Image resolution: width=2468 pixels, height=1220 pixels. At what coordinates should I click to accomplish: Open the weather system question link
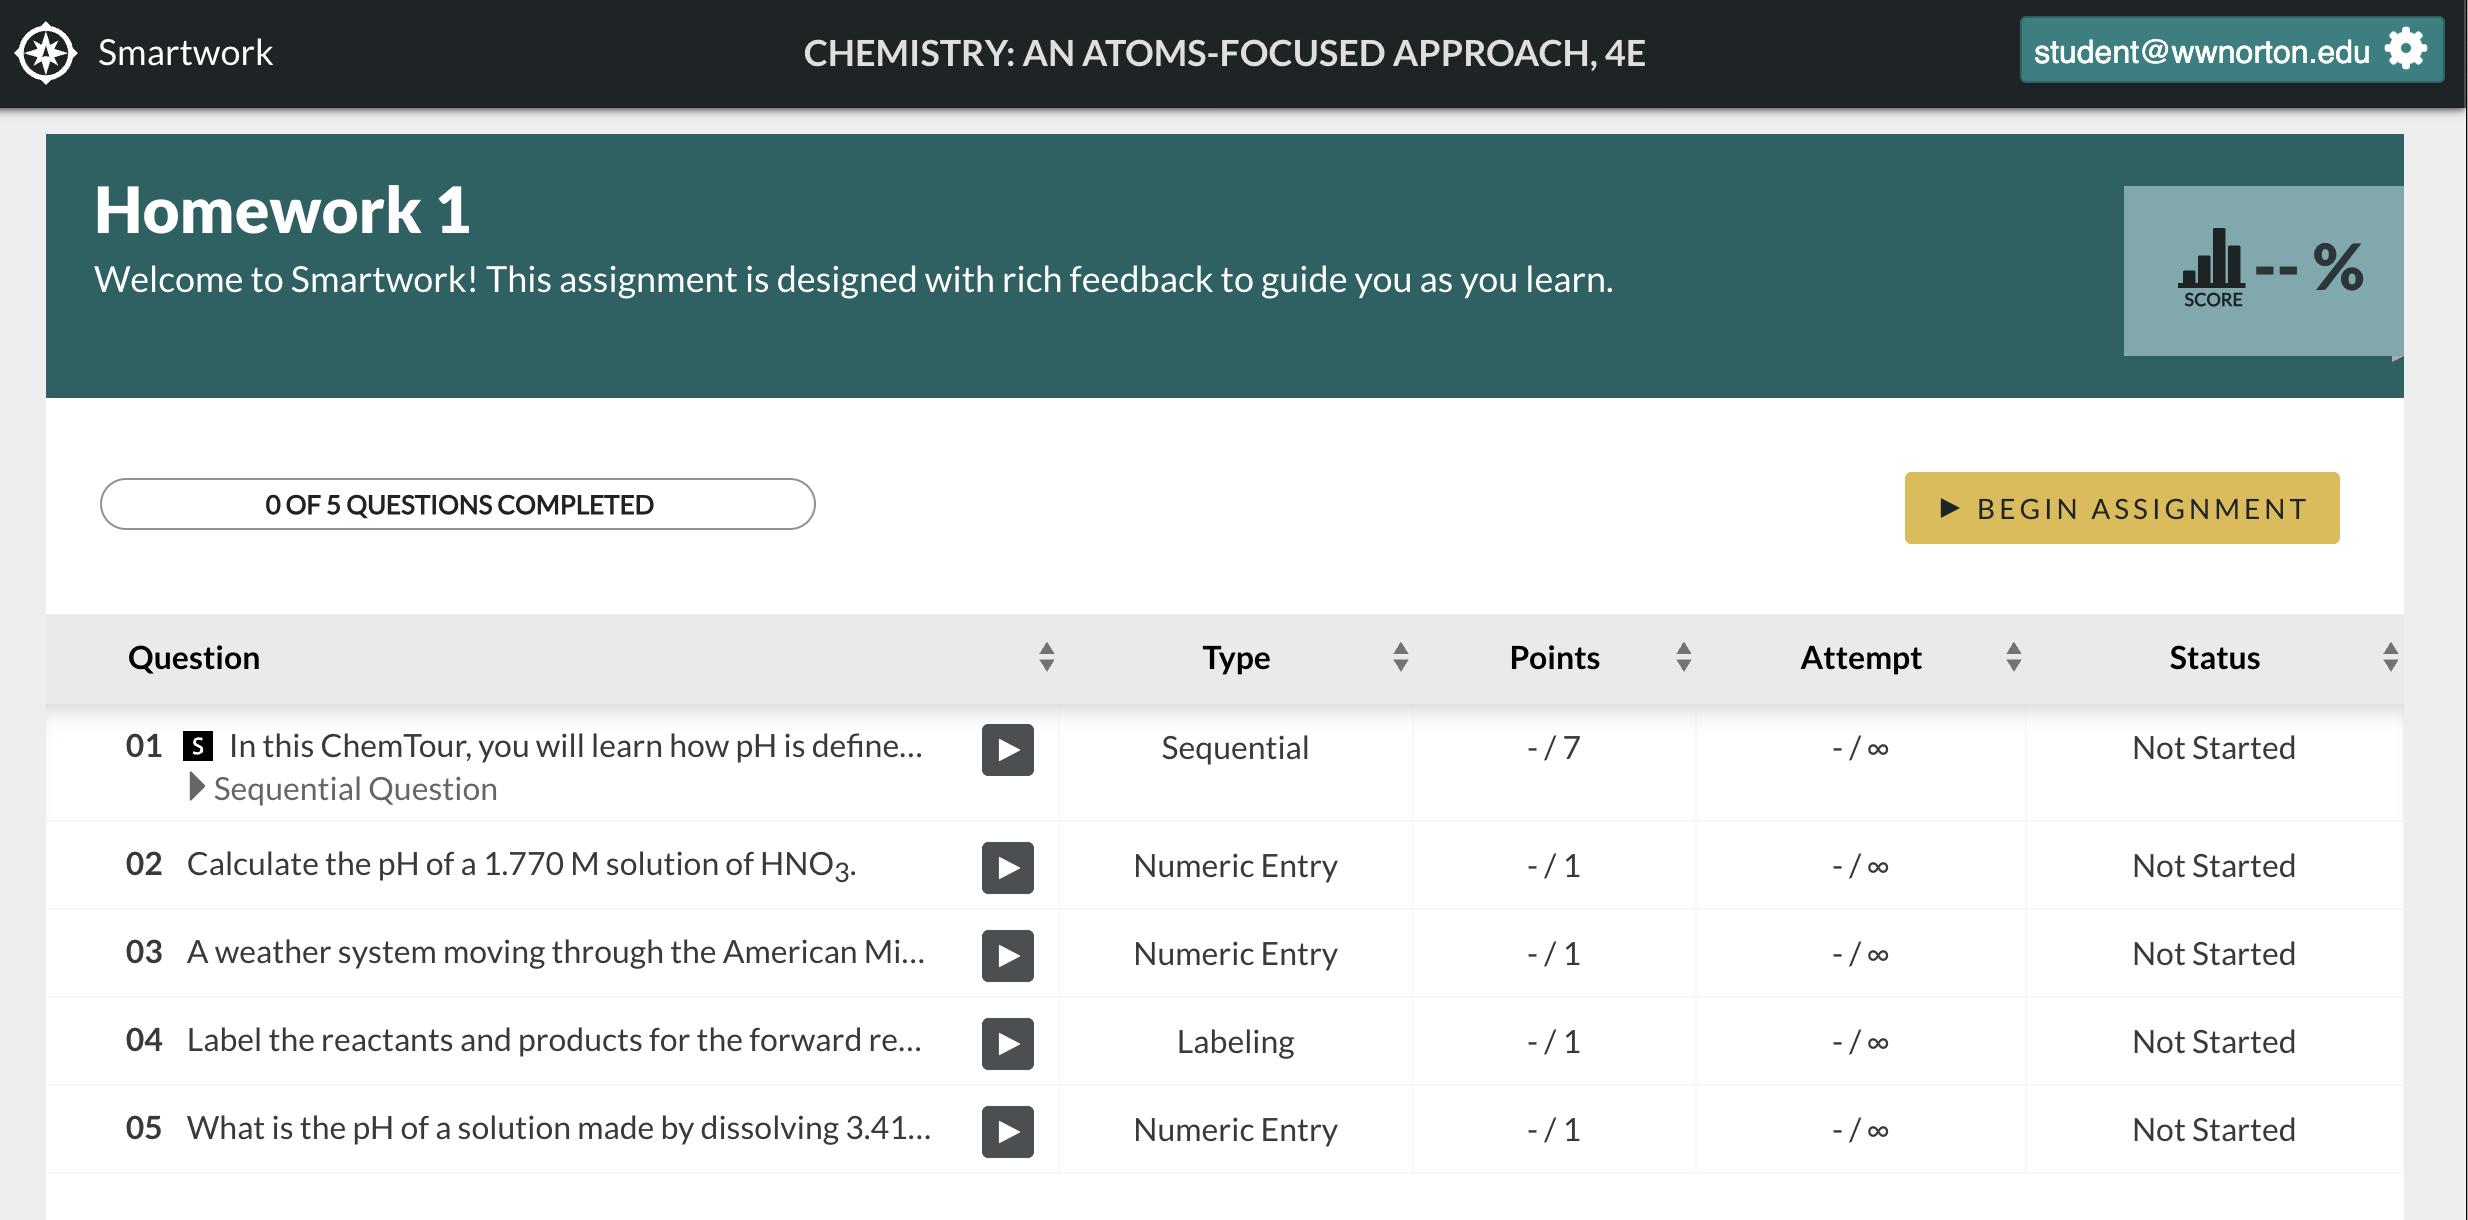pyautogui.click(x=555, y=953)
